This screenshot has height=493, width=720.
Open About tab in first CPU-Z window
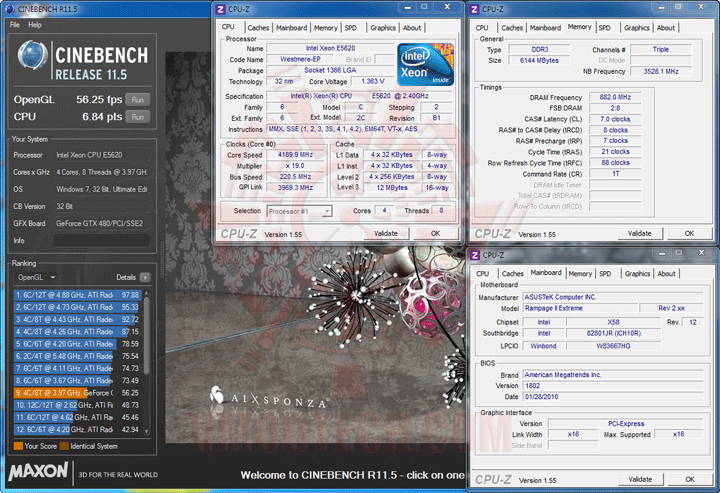pos(412,28)
